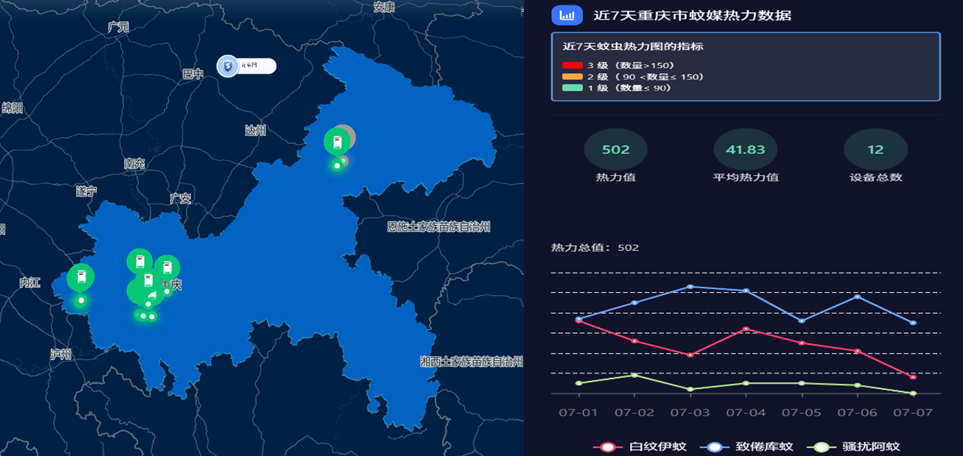Click the bar chart icon beside the title
This screenshot has width=963, height=456.
(566, 15)
